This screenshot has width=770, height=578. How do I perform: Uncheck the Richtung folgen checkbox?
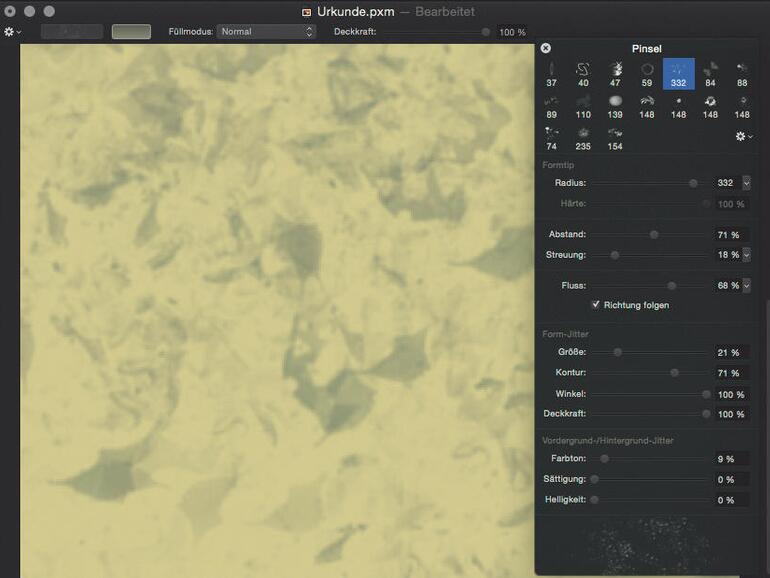[x=596, y=305]
